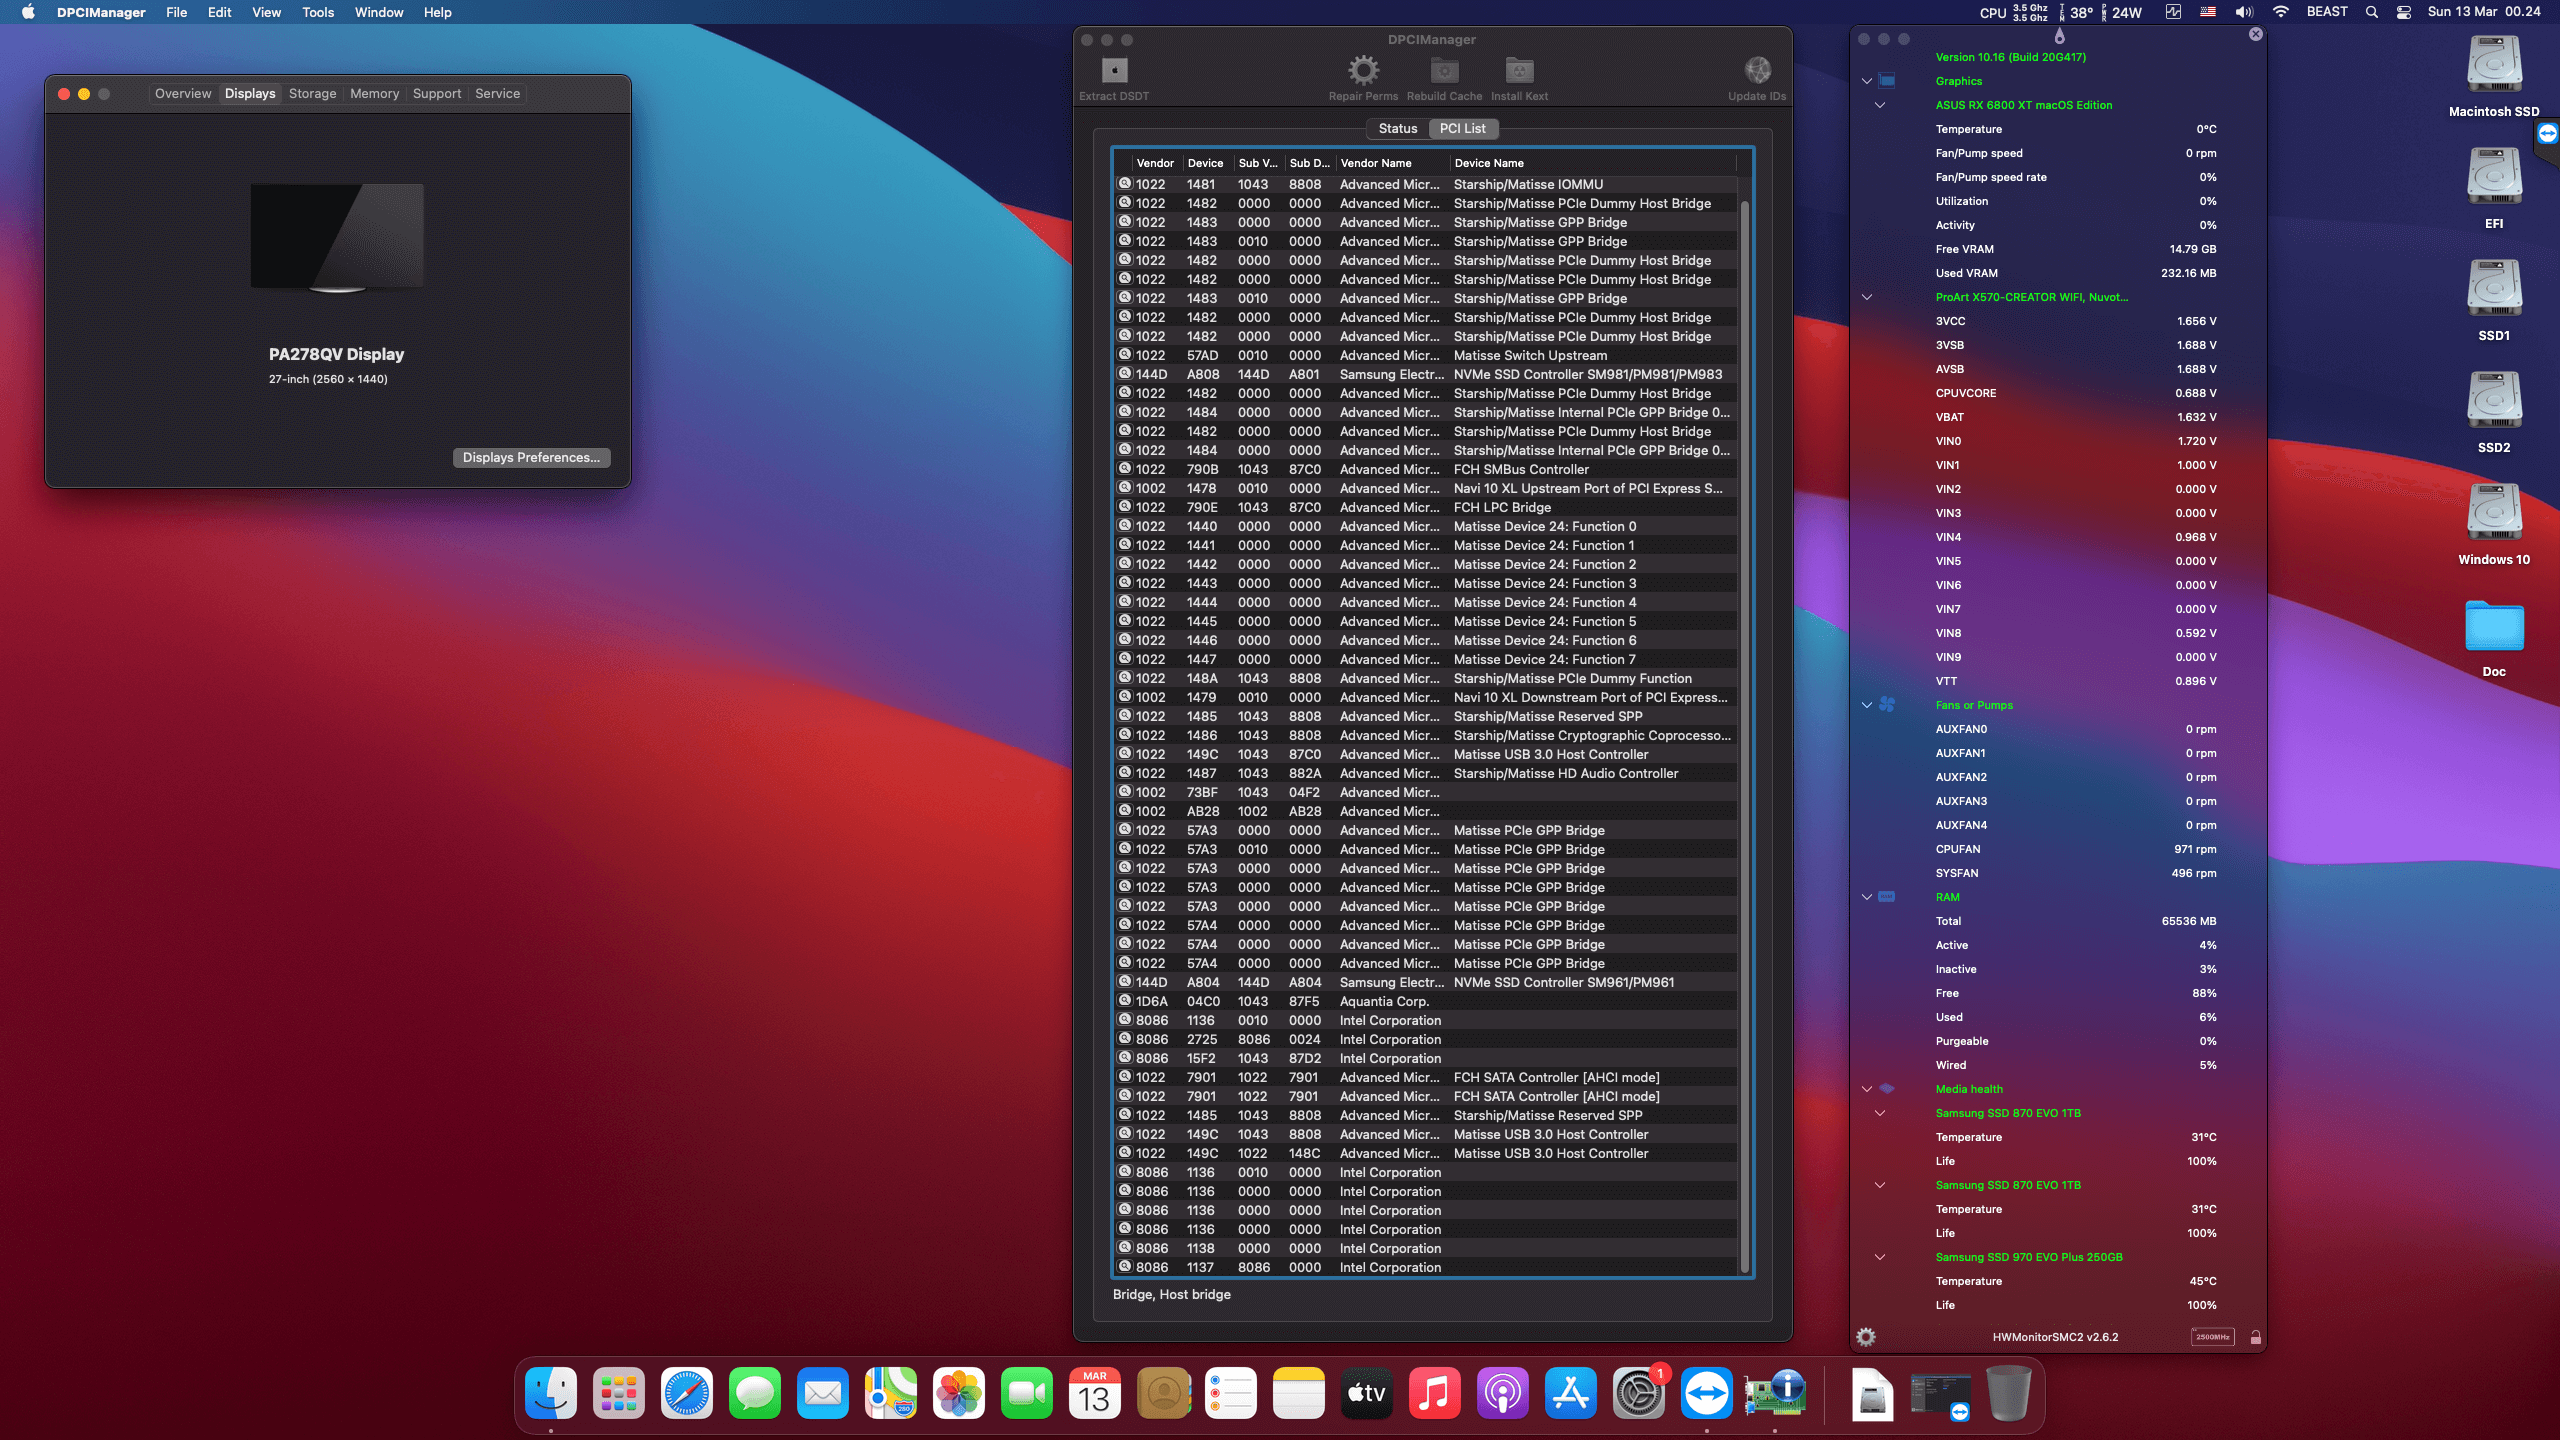Collapse the Graphics section in HWMonitor
This screenshot has width=2560, height=1440.
click(x=1866, y=81)
